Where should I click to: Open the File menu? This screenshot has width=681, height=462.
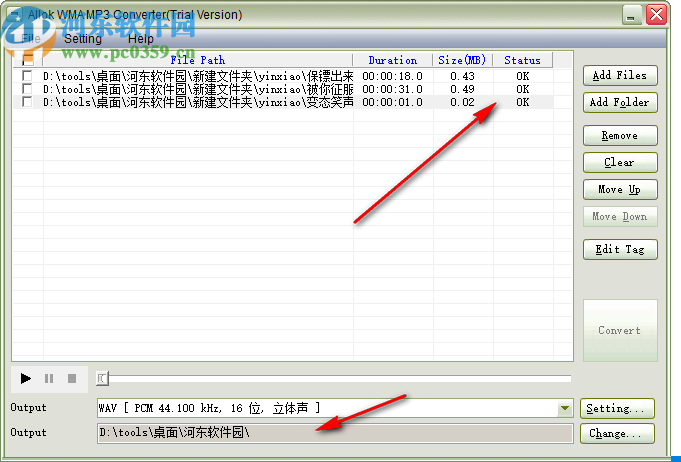point(31,39)
